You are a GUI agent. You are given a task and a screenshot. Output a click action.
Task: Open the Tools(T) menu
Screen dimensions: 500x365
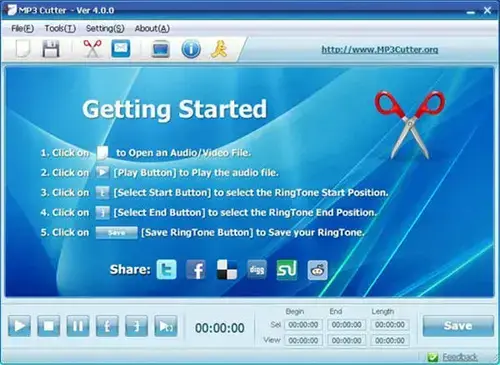(x=60, y=29)
